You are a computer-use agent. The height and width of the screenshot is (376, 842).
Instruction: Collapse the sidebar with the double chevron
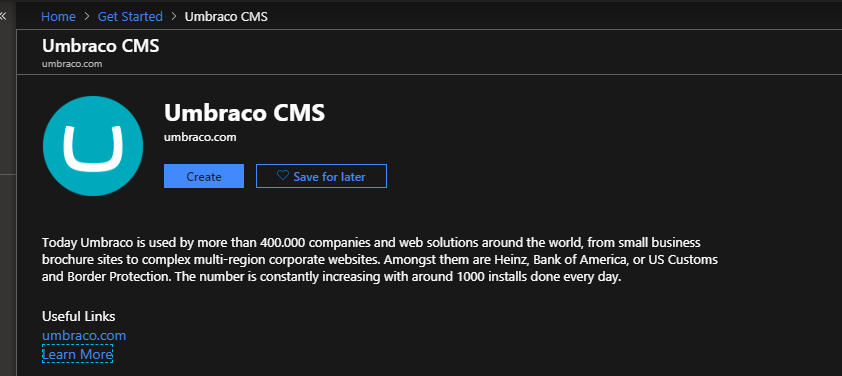[x=3, y=16]
